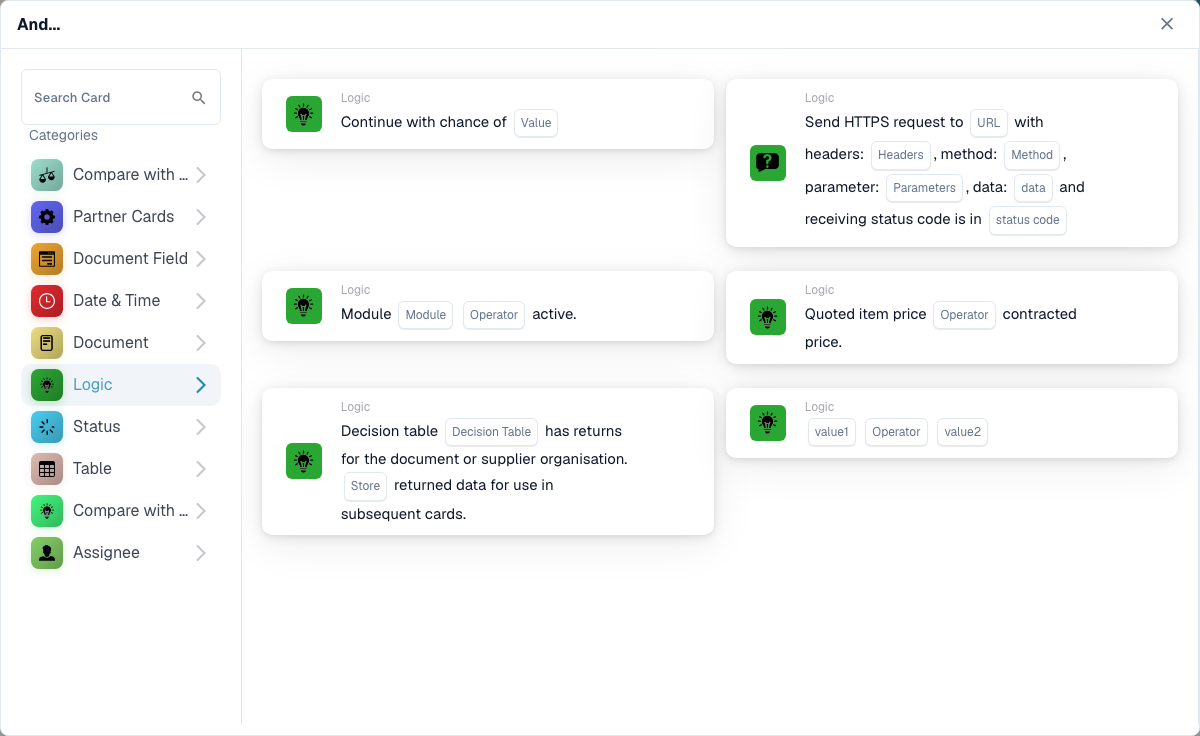1200x736 pixels.
Task: Click the value1 placeholder tag
Action: coord(832,432)
